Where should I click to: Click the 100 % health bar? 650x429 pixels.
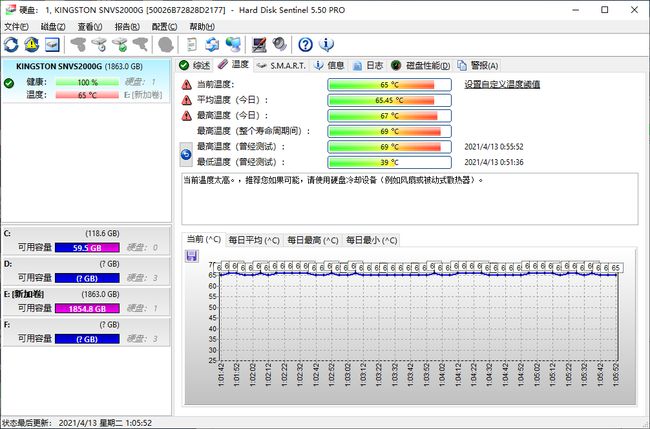(x=87, y=82)
